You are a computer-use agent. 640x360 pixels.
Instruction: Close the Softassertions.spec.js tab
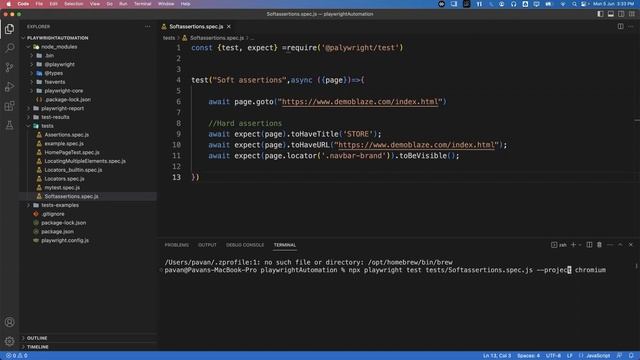pyautogui.click(x=229, y=27)
